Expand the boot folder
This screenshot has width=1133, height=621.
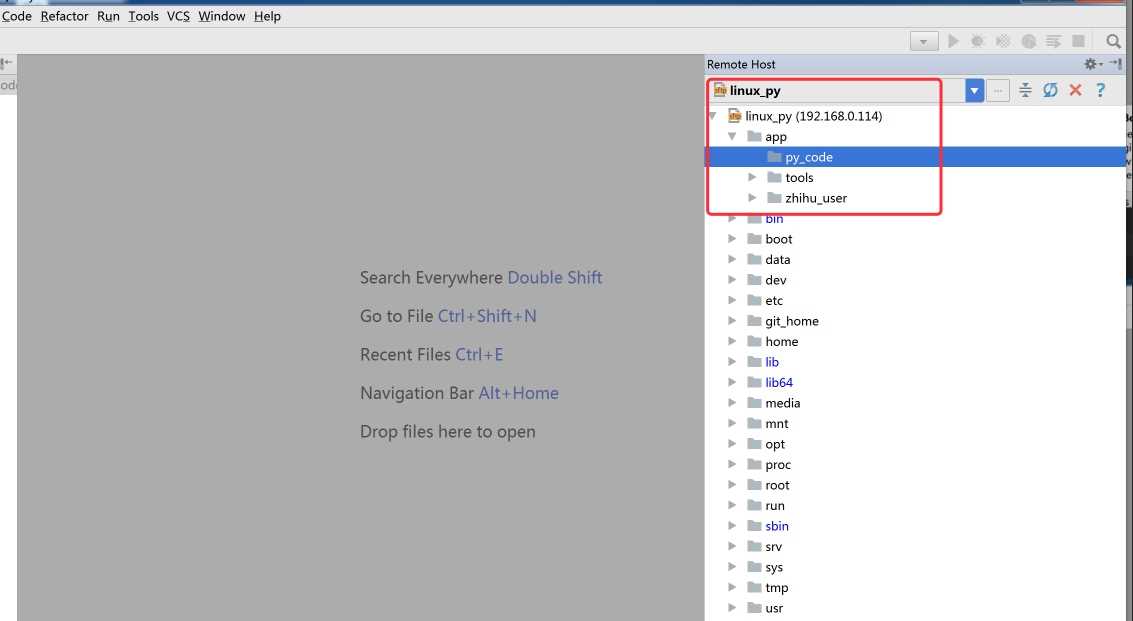click(732, 239)
